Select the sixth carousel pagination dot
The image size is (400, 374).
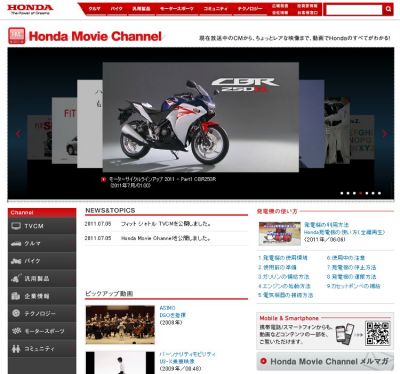pyautogui.click(x=373, y=193)
